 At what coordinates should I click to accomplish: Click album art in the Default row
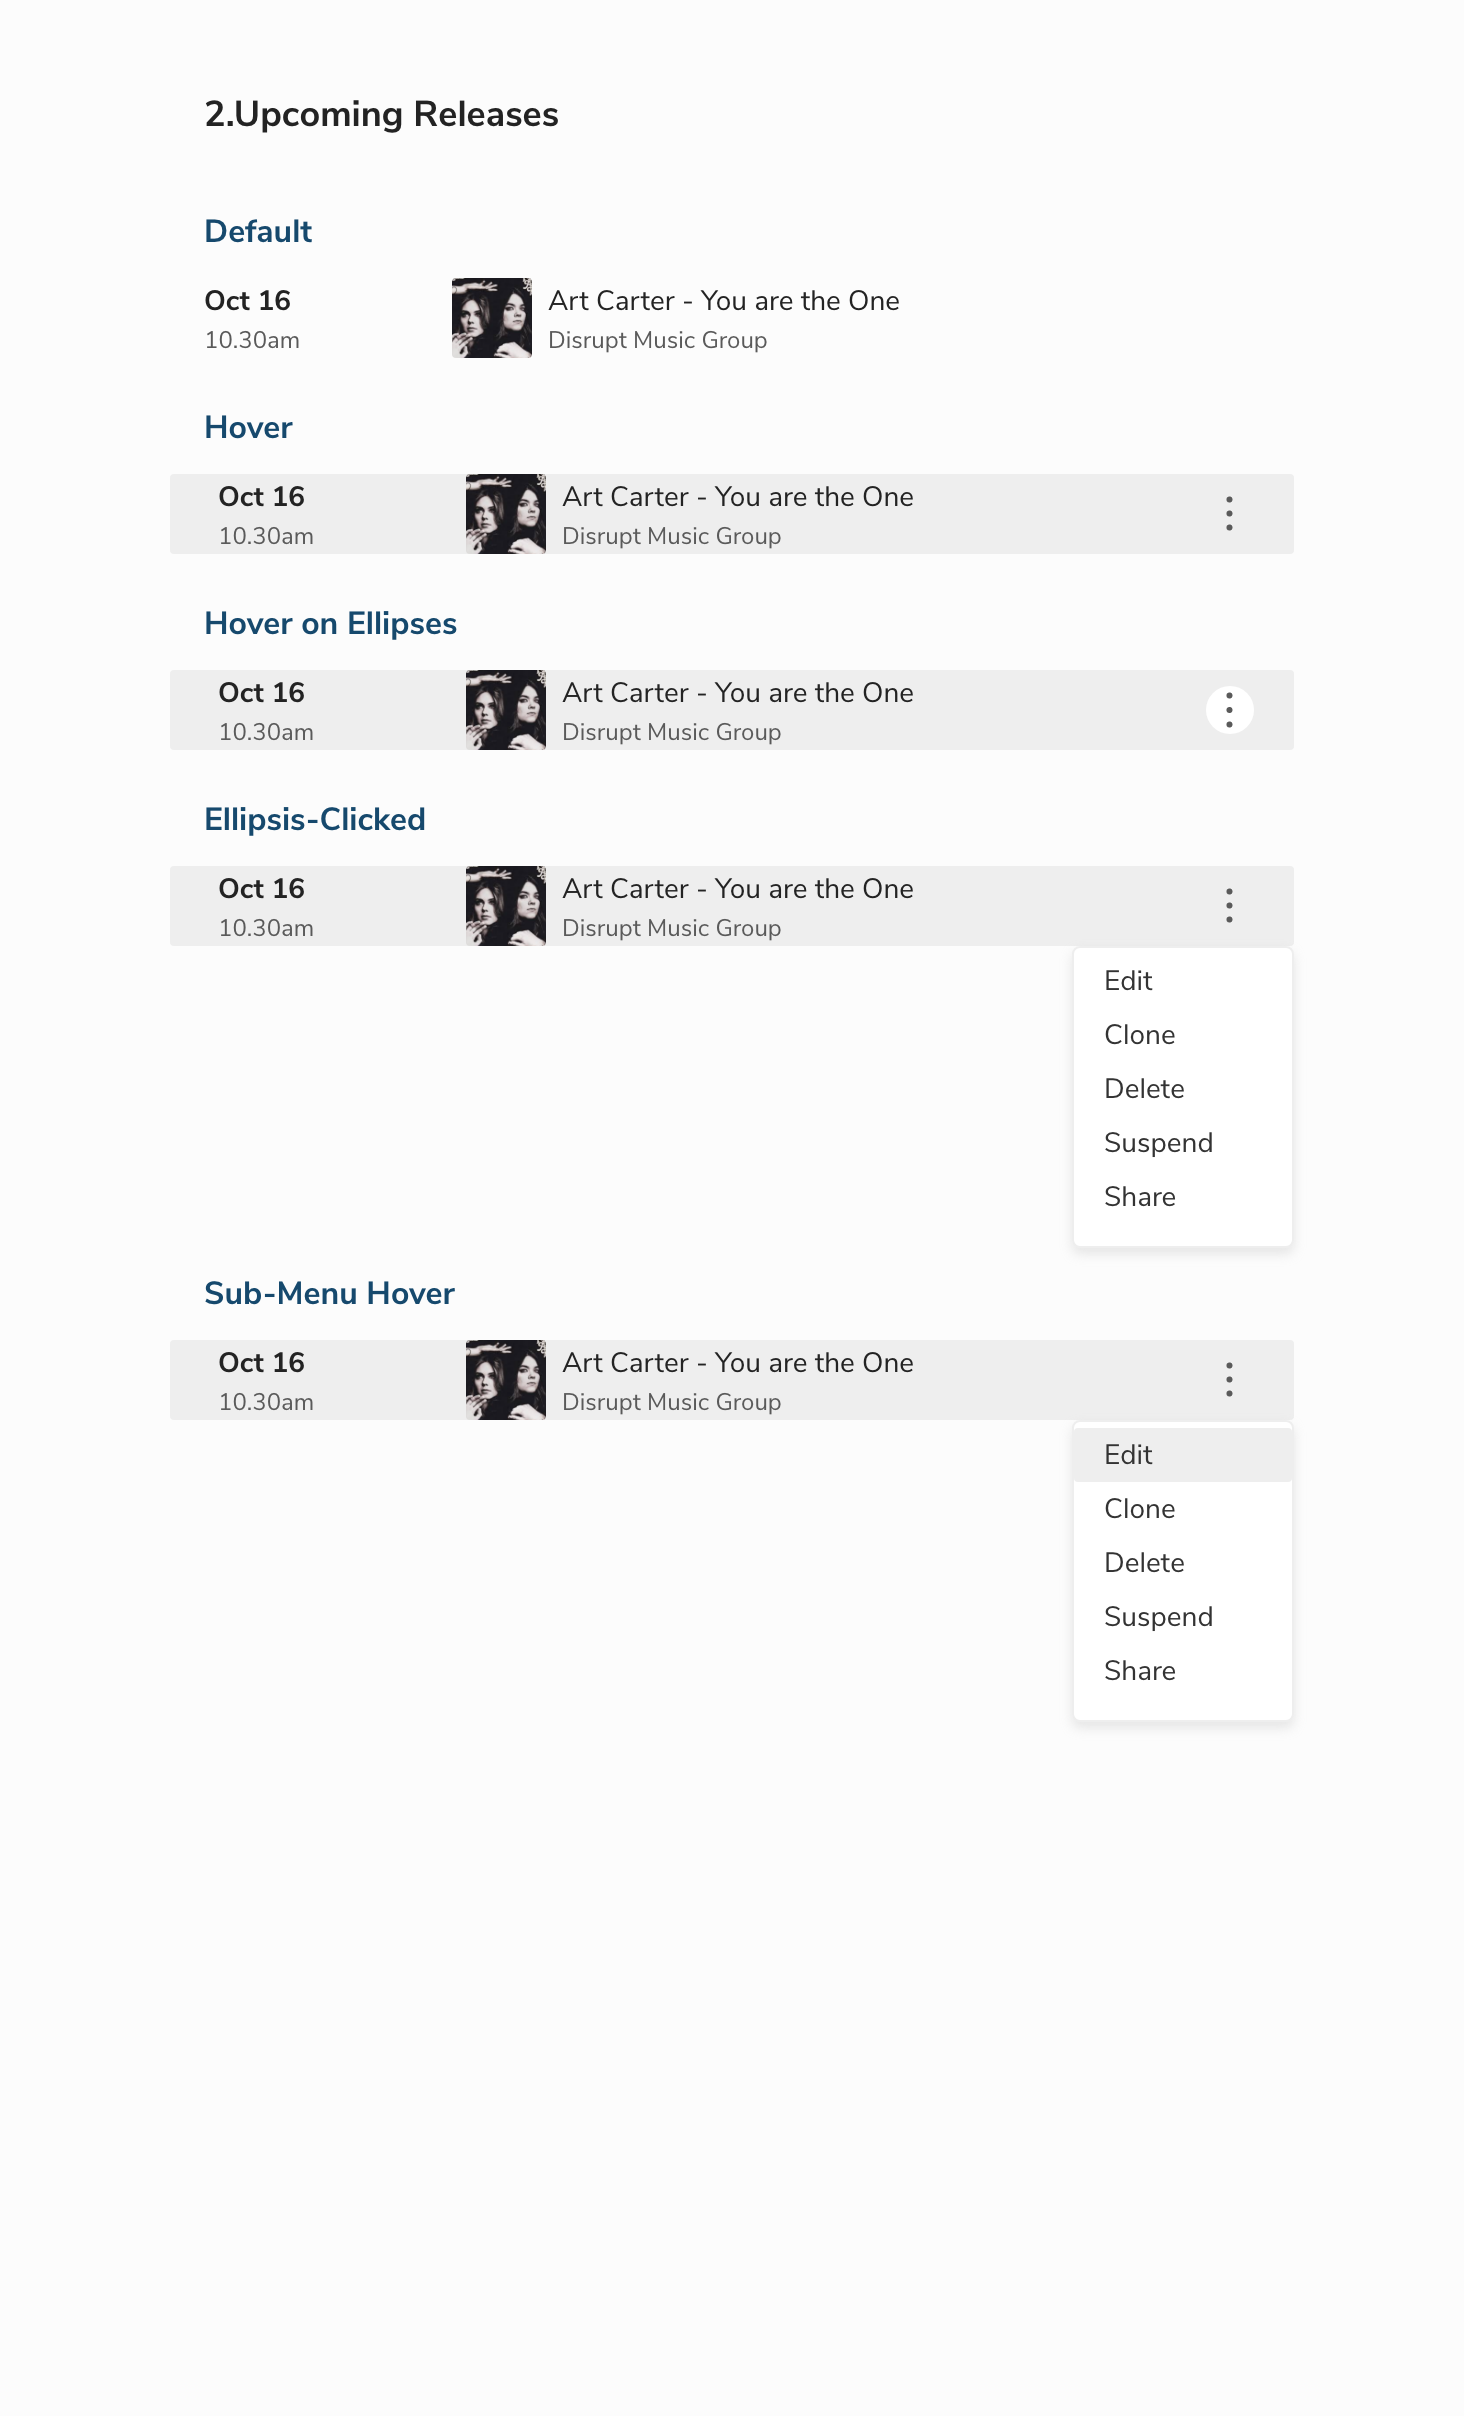(x=492, y=318)
